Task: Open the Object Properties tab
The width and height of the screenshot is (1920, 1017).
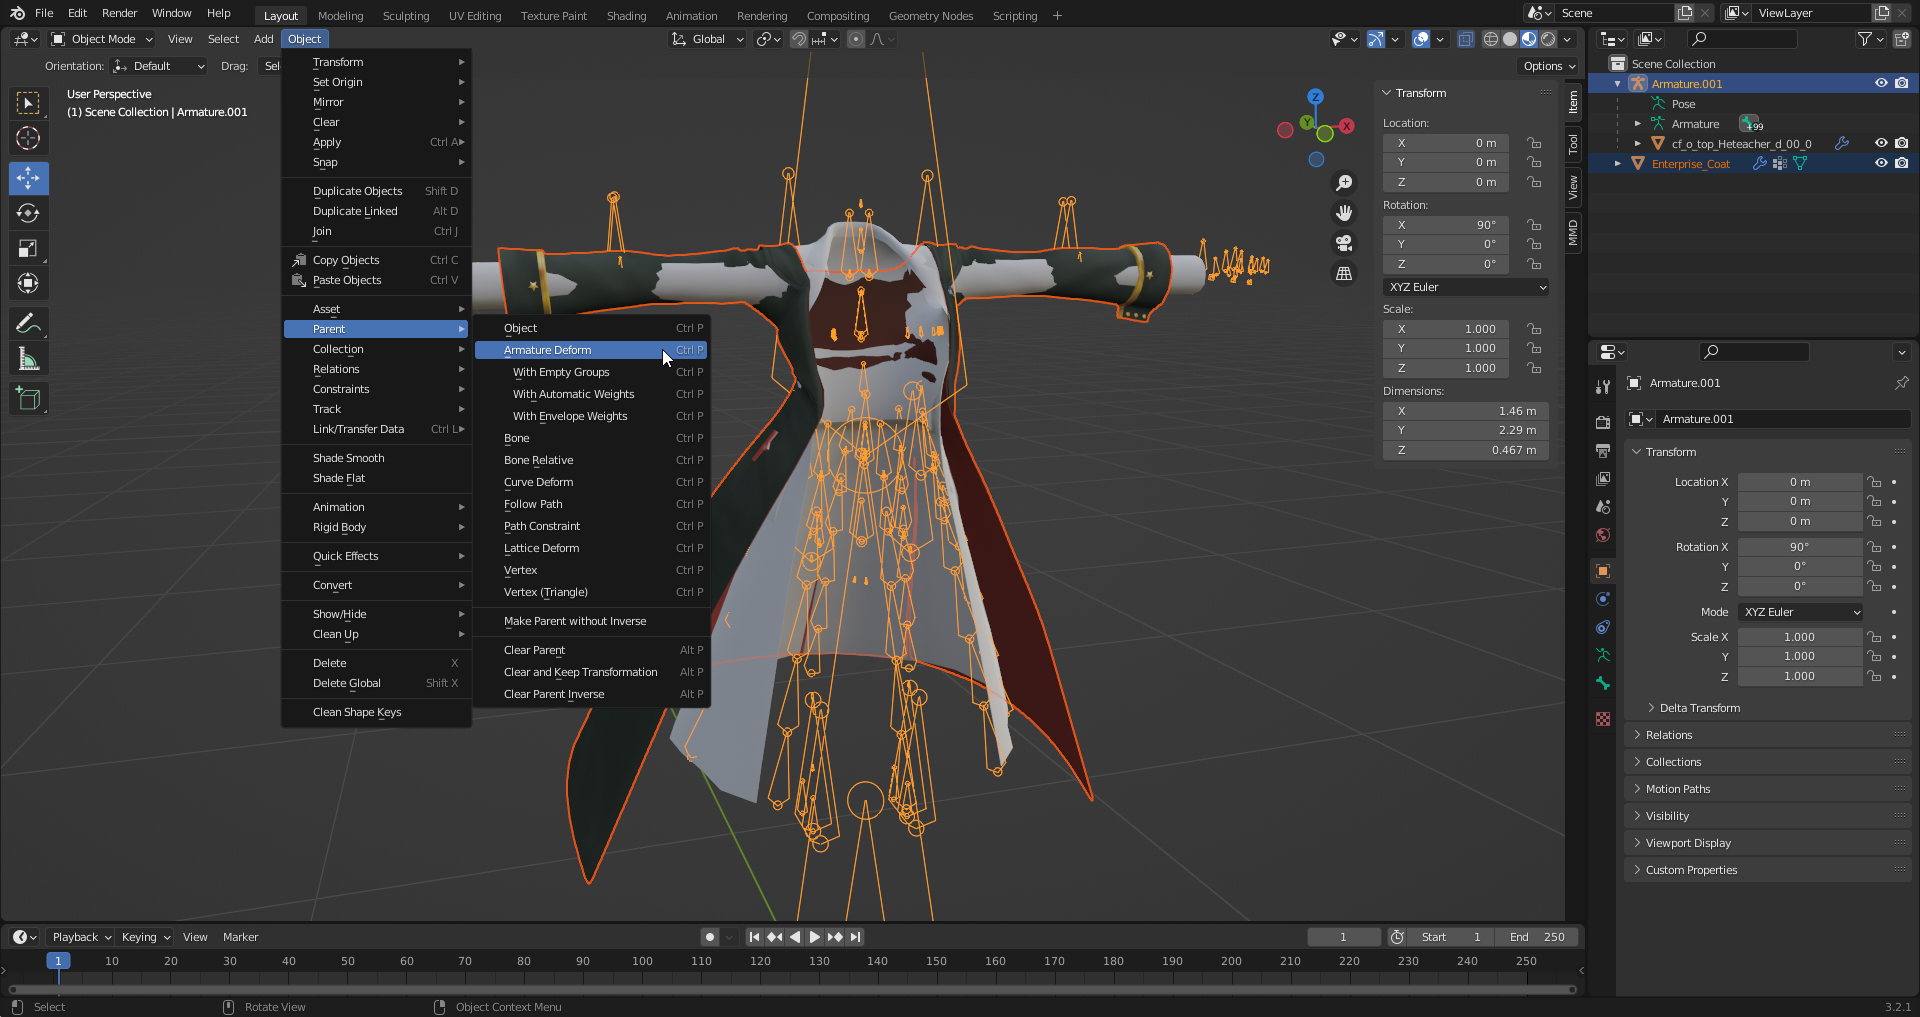Action: 1603,570
